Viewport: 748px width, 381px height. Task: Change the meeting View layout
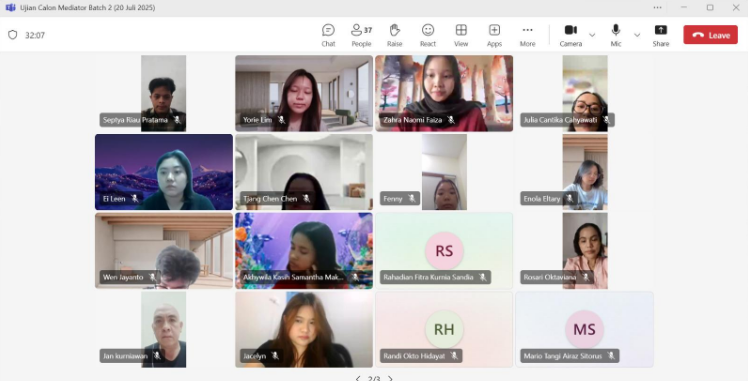[461, 35]
